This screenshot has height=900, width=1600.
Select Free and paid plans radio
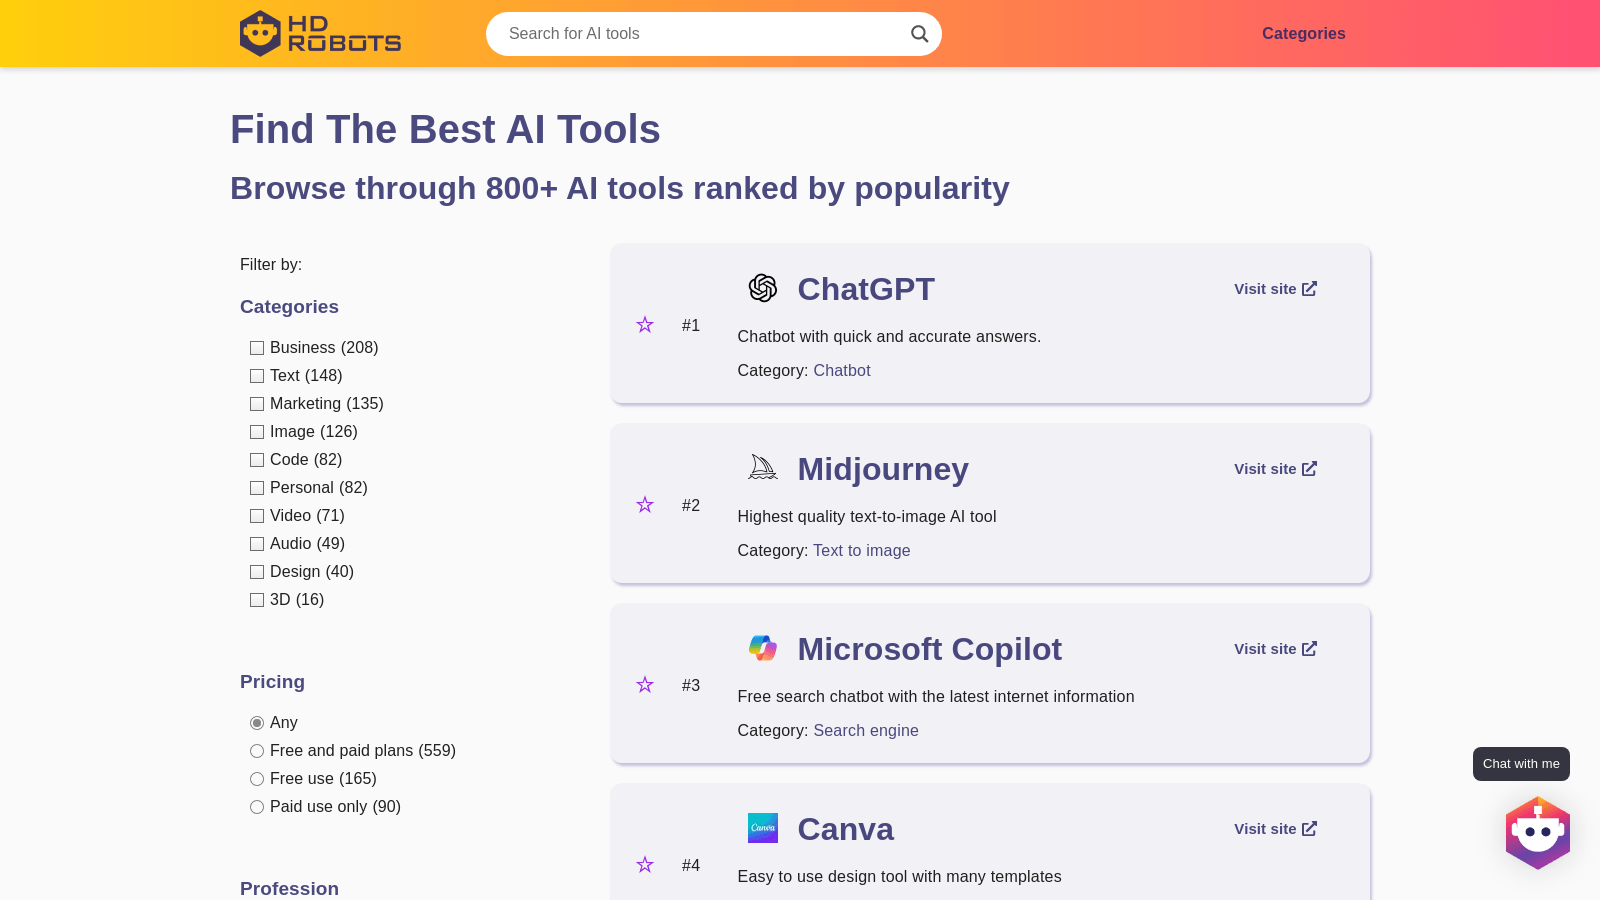pyautogui.click(x=257, y=751)
